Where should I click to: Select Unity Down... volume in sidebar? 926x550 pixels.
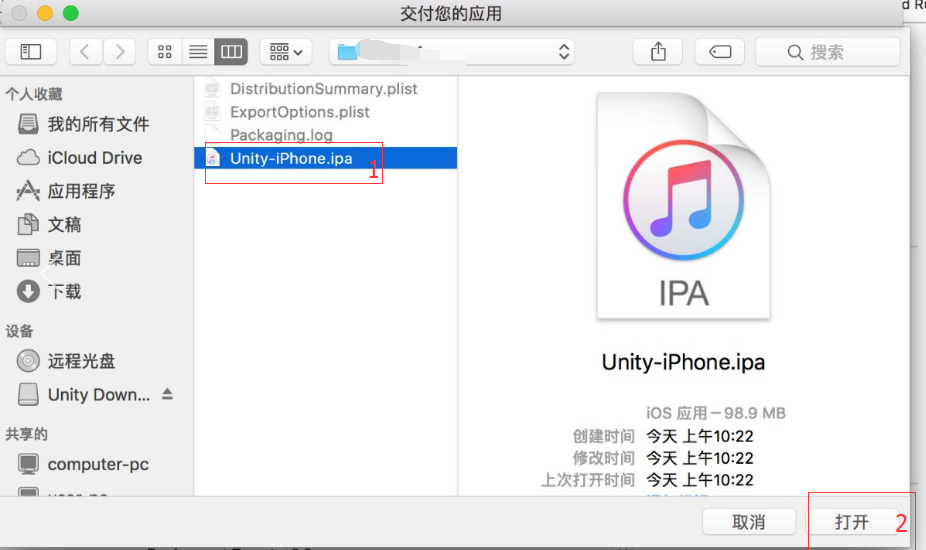click(x=99, y=394)
